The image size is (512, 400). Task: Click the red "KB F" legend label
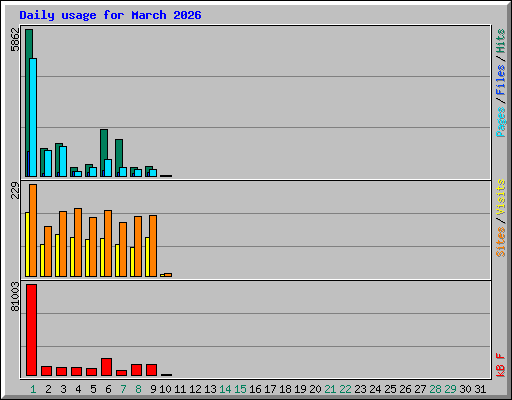tap(501, 365)
